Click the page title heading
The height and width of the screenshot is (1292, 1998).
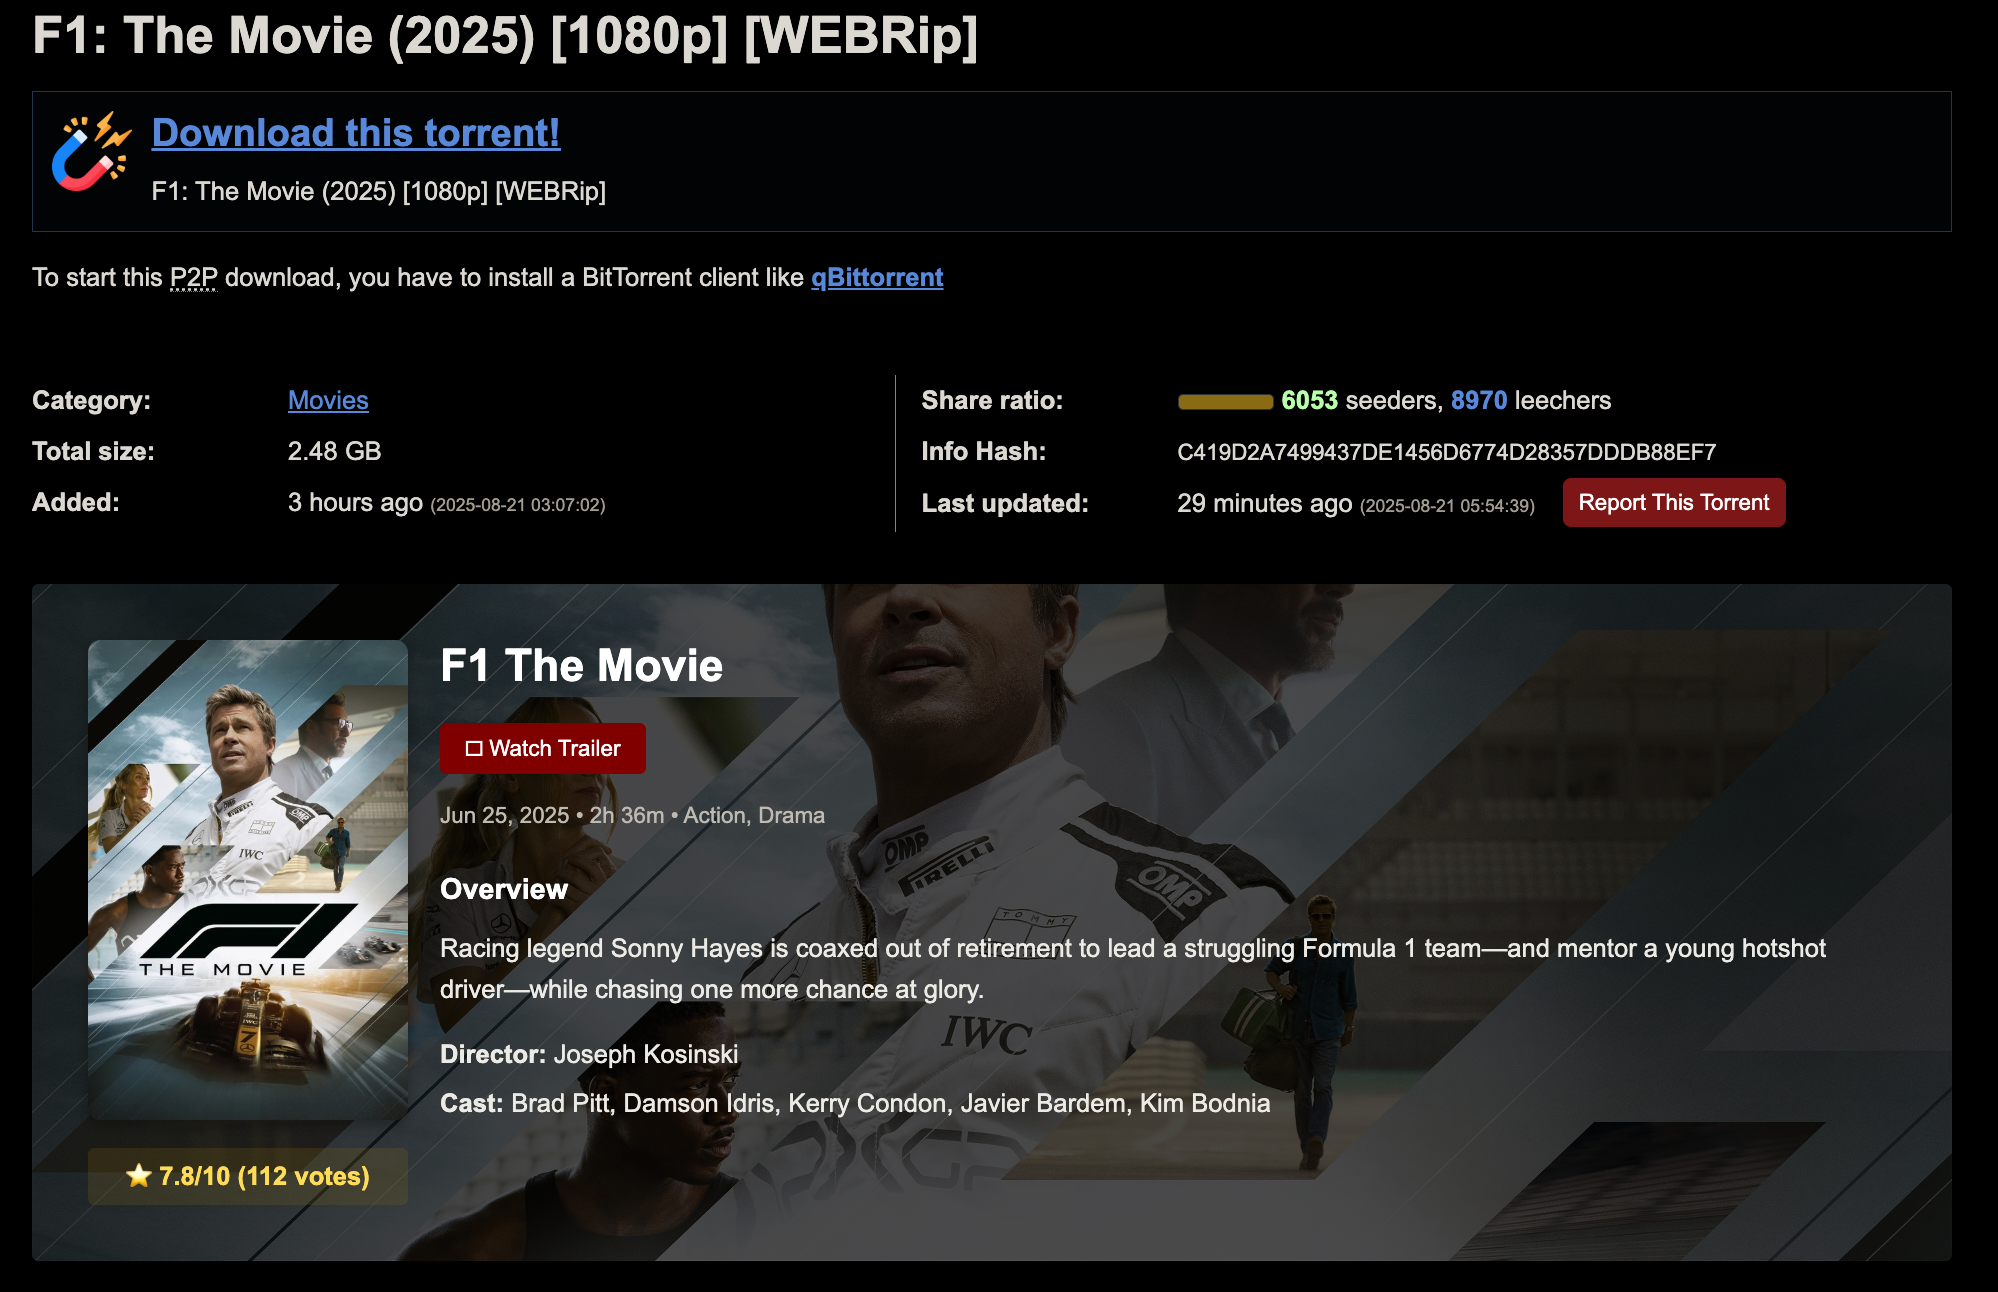tap(506, 36)
